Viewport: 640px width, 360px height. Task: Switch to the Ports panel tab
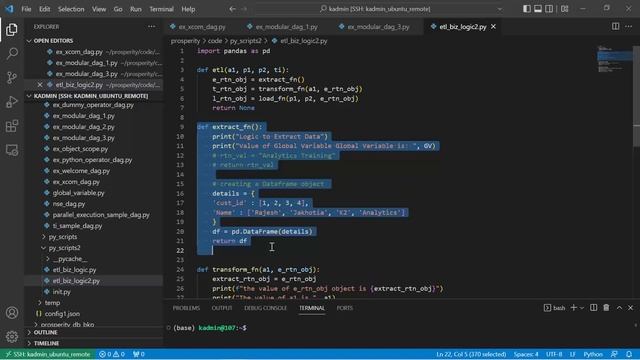(x=344, y=308)
